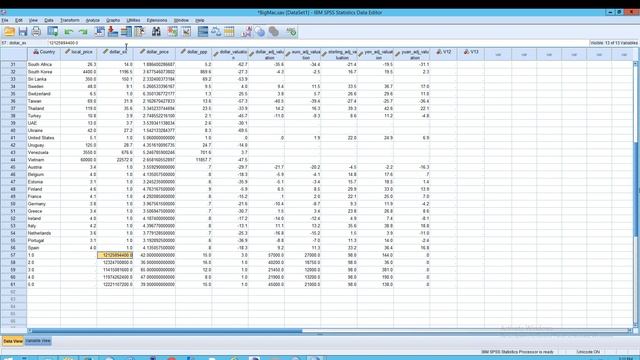Click the Thailand country cell
640x360 pixels.
[44, 109]
